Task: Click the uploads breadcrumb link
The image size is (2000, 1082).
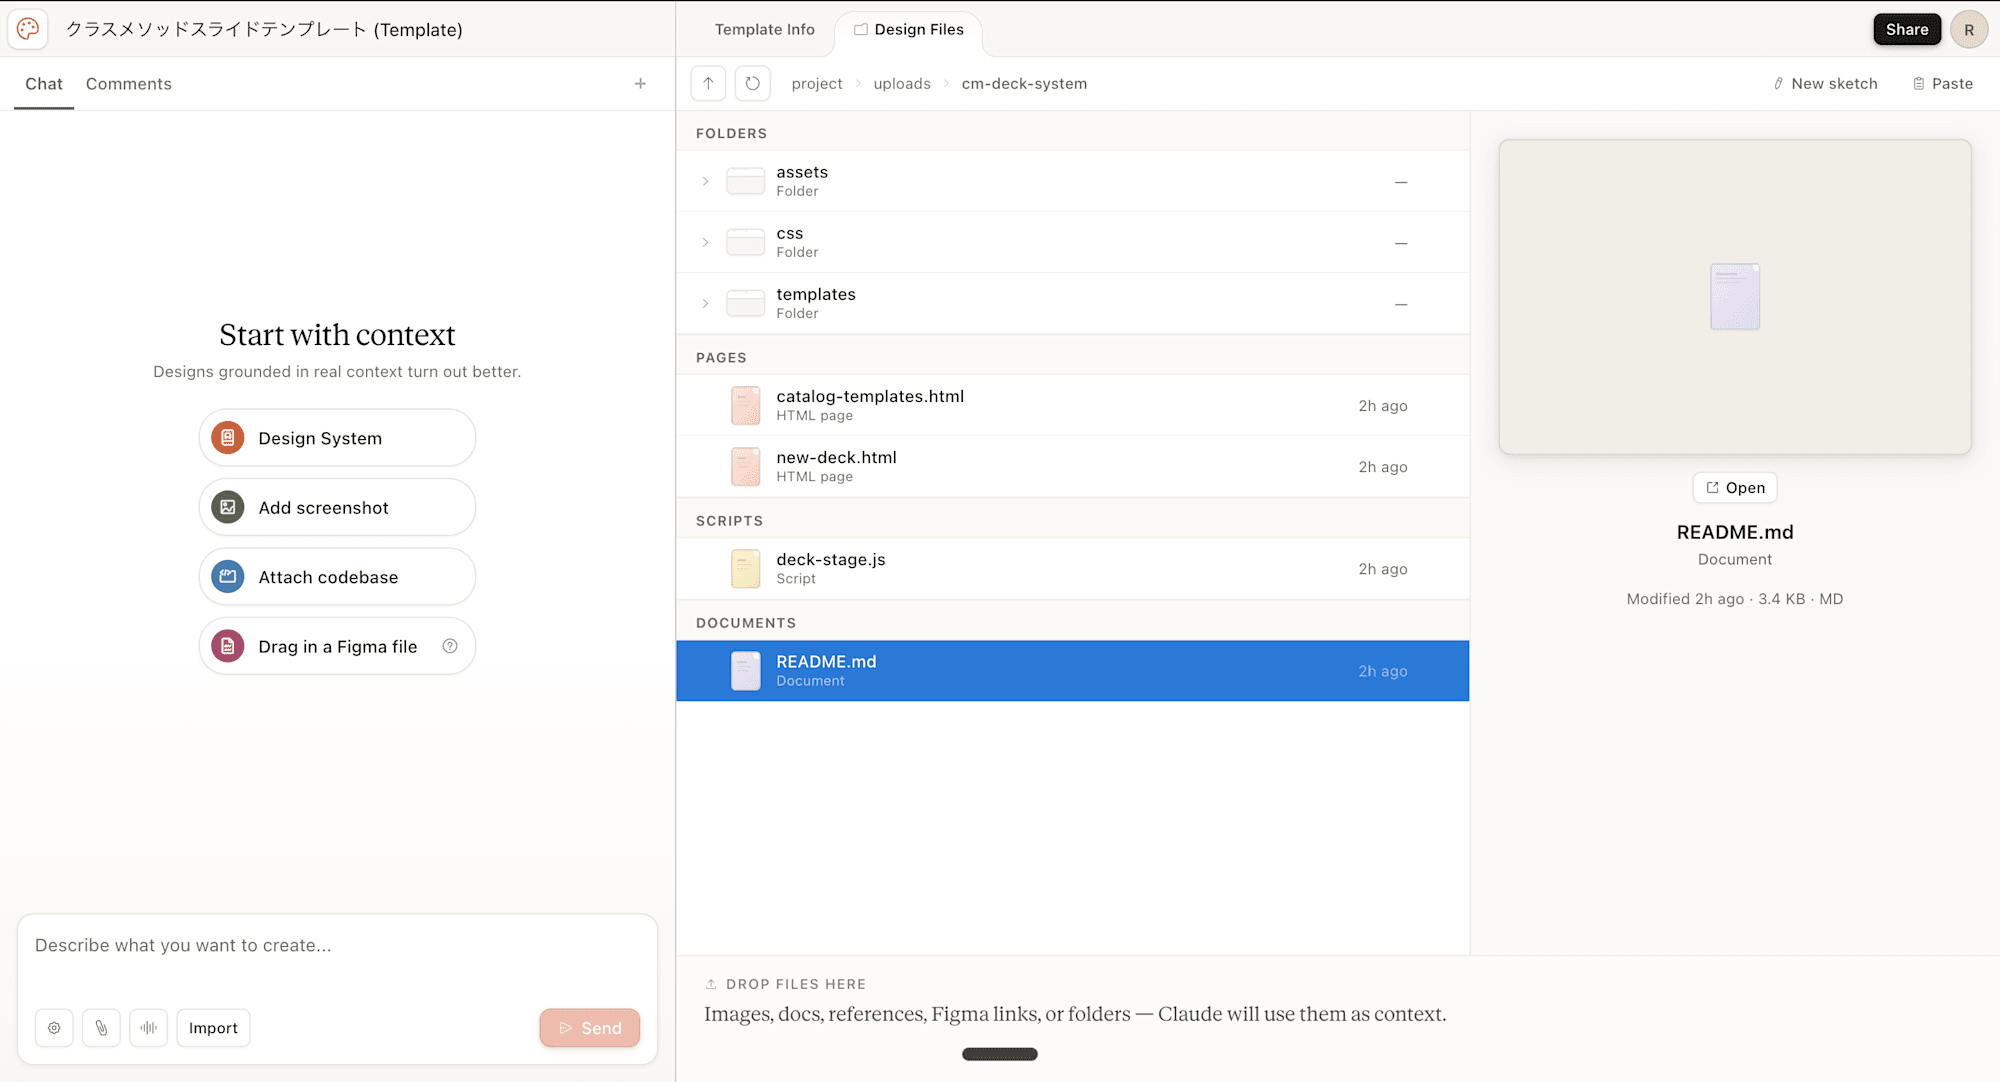Action: click(x=901, y=84)
